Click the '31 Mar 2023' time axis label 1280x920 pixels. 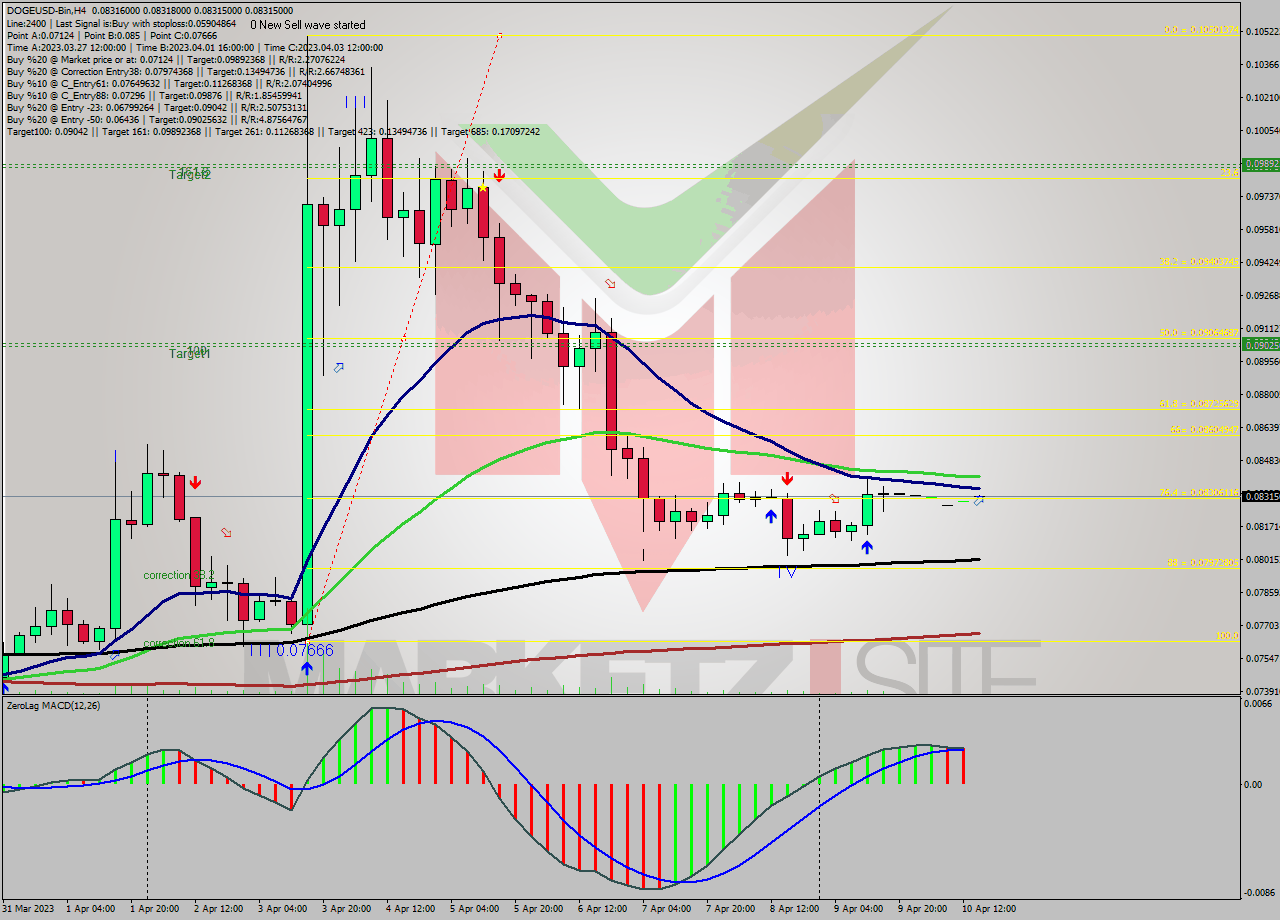tap(30, 909)
